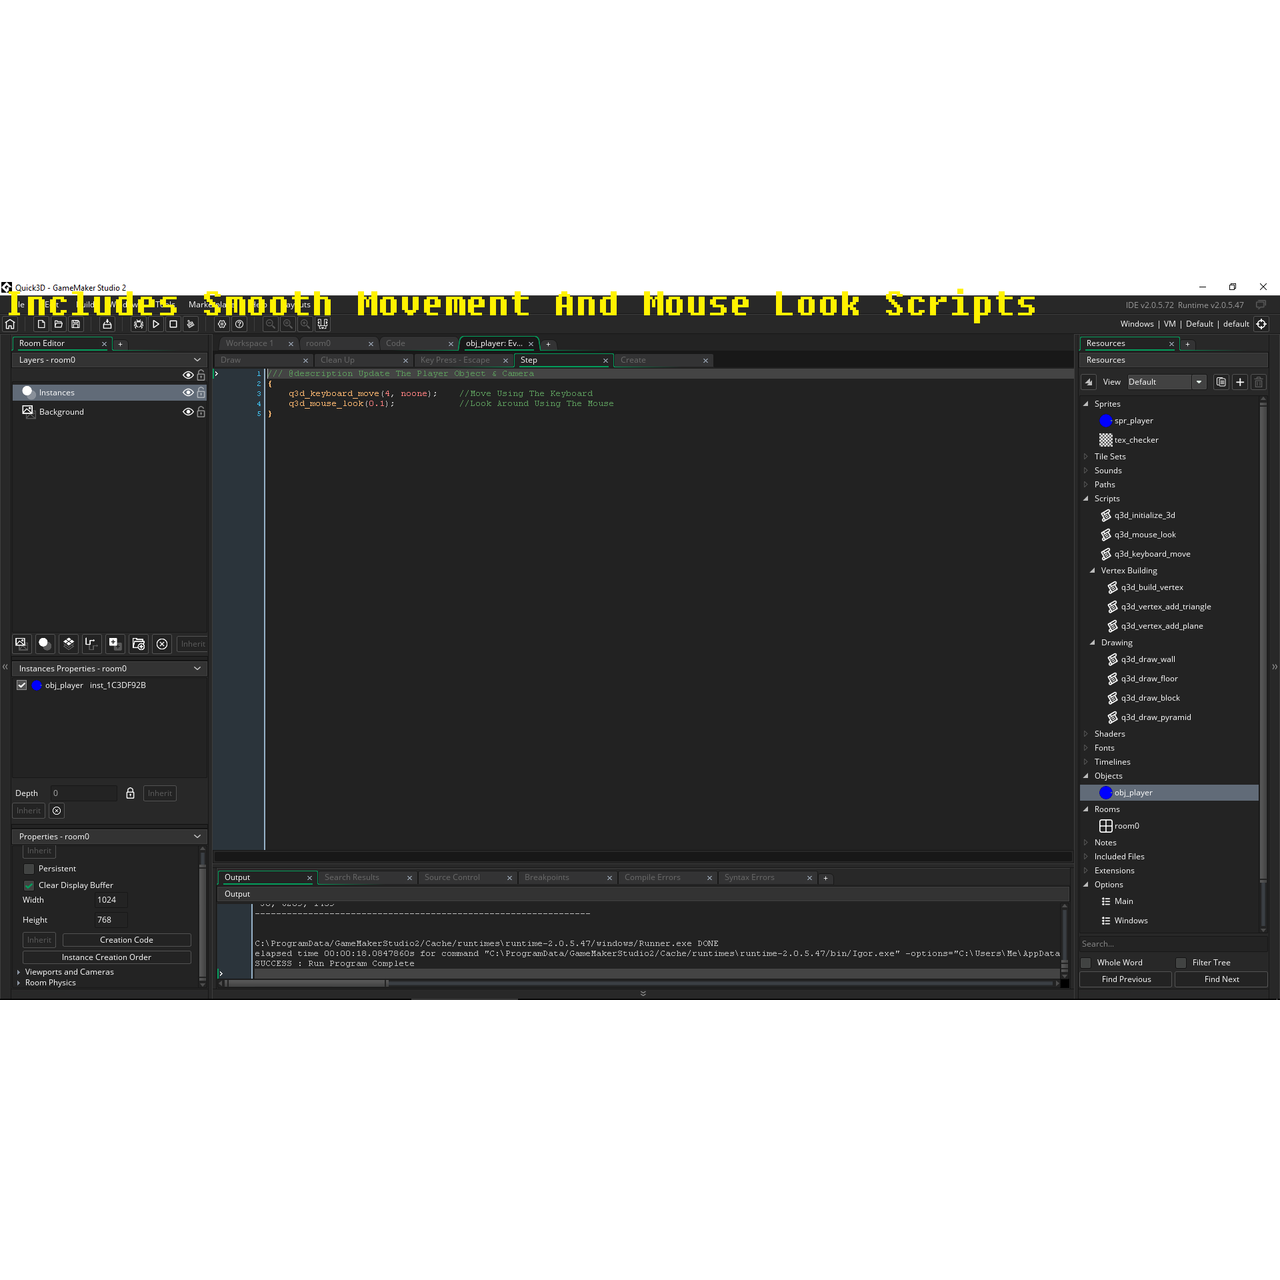
Task: Start a debugging session with the Debug icon
Action: point(138,324)
